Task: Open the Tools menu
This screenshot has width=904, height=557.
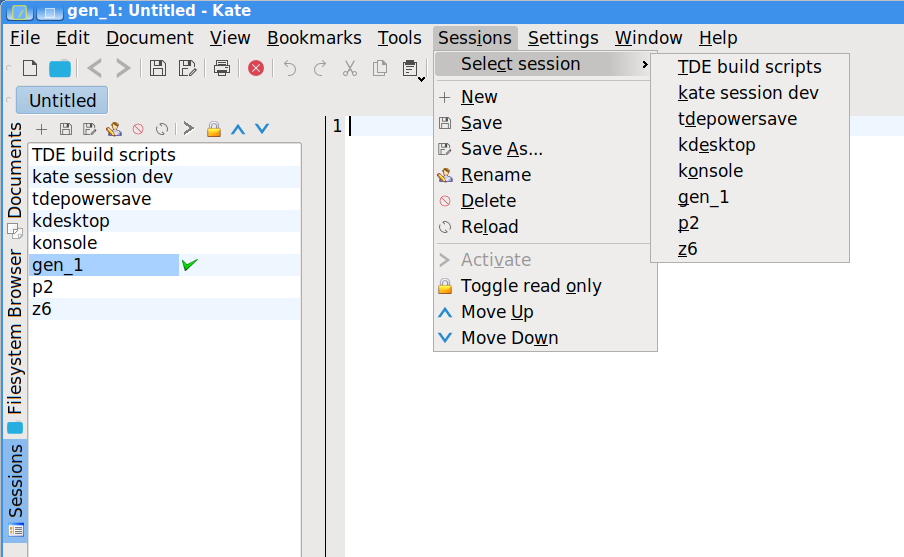Action: pos(400,38)
